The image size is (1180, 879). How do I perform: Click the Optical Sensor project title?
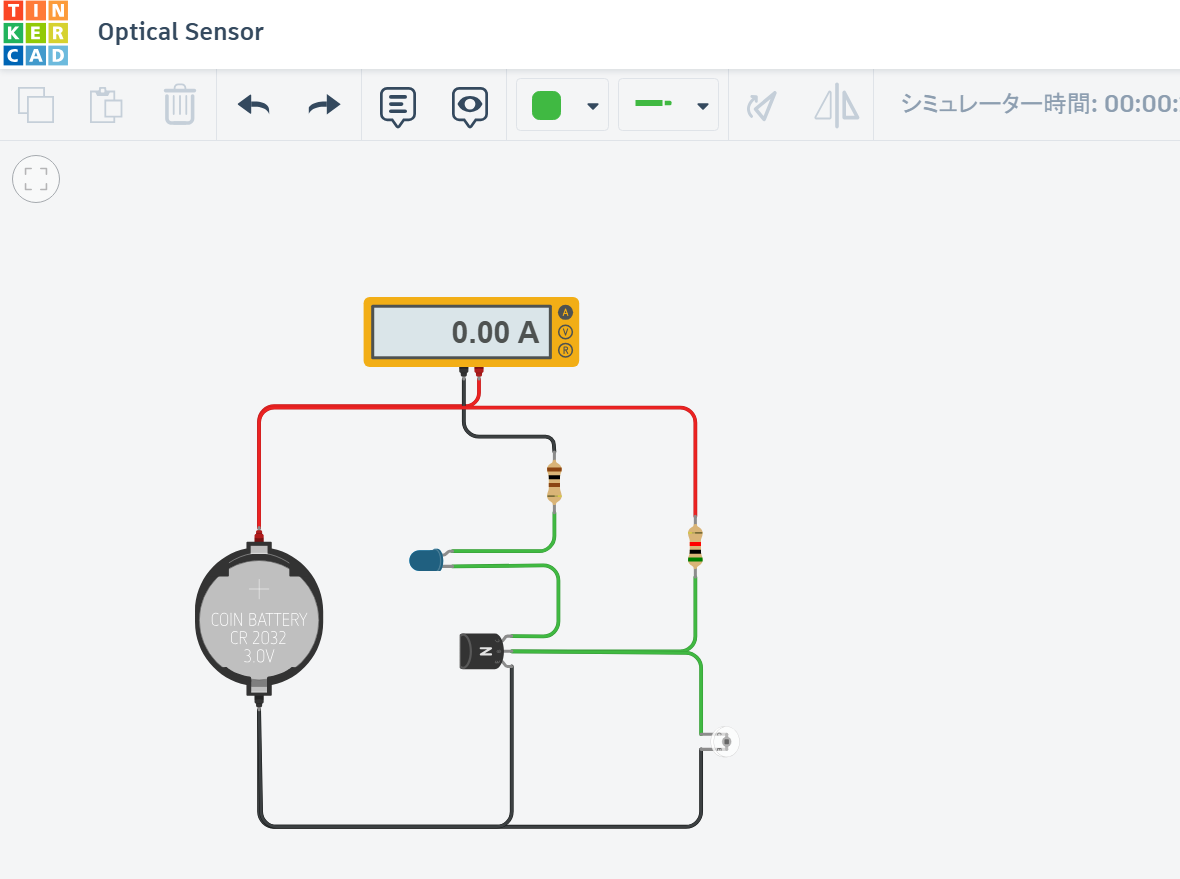click(x=181, y=32)
